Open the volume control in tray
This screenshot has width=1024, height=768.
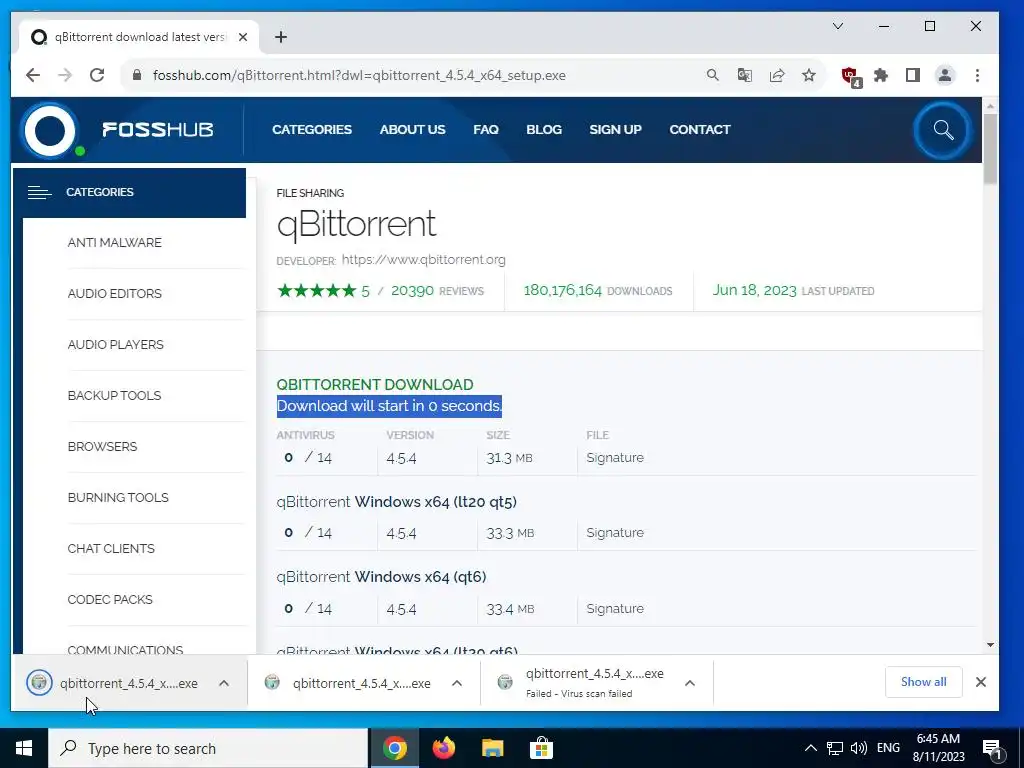tap(859, 748)
